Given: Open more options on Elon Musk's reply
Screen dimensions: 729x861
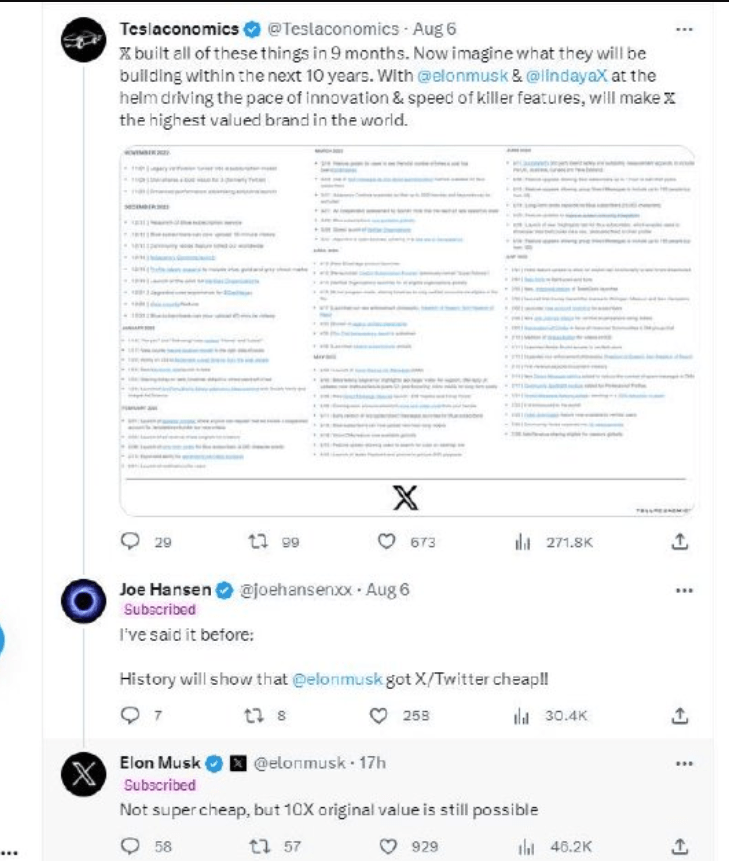Looking at the screenshot, I should click(684, 762).
